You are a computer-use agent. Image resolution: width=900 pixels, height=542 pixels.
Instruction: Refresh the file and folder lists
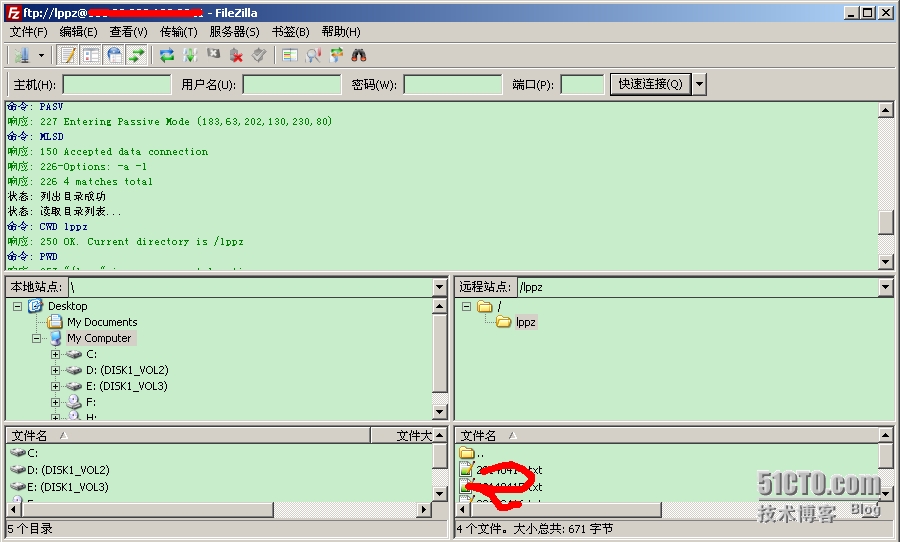(x=167, y=55)
